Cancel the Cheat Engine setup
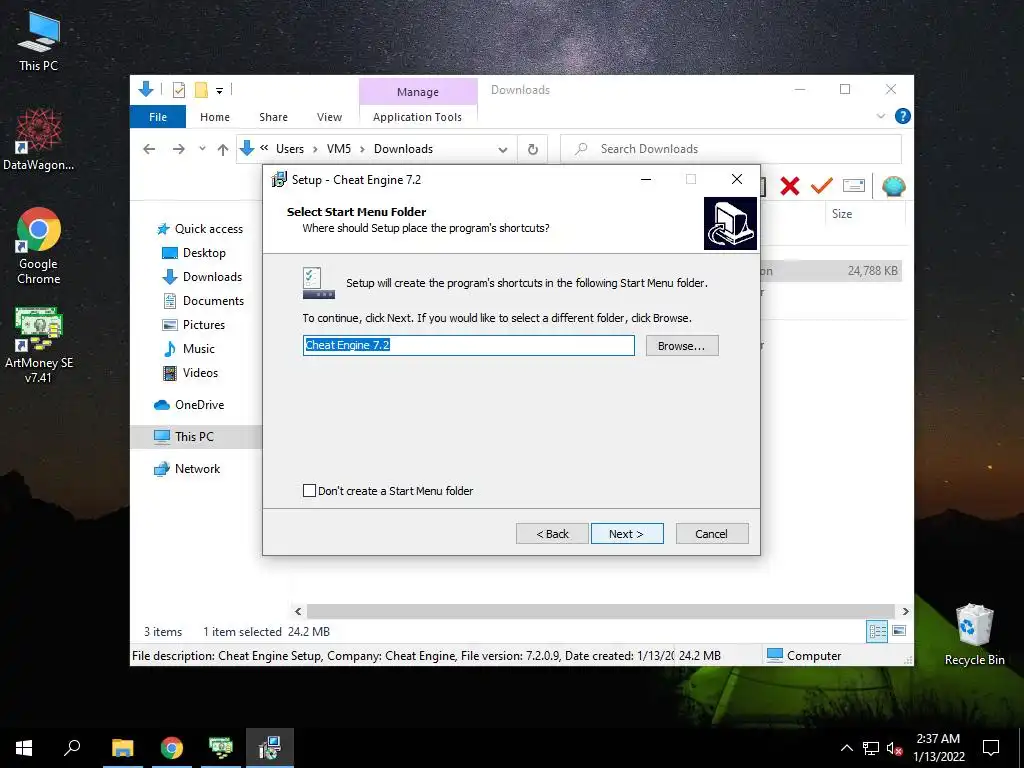1024x768 pixels. [x=712, y=534]
